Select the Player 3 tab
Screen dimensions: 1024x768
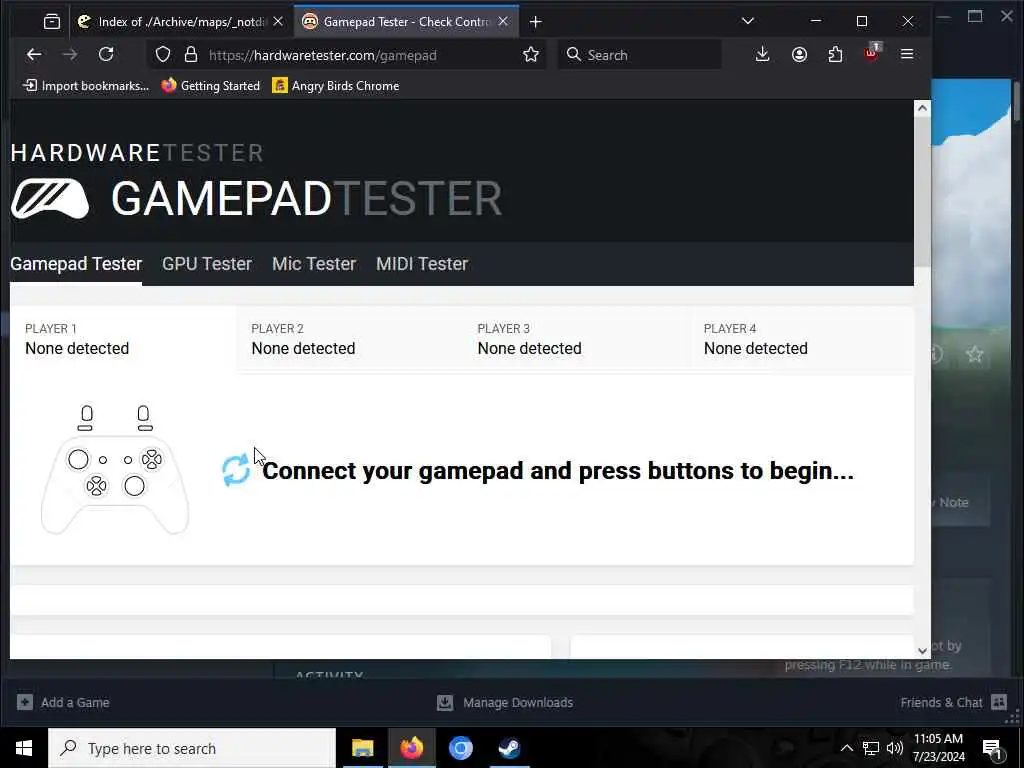(575, 339)
